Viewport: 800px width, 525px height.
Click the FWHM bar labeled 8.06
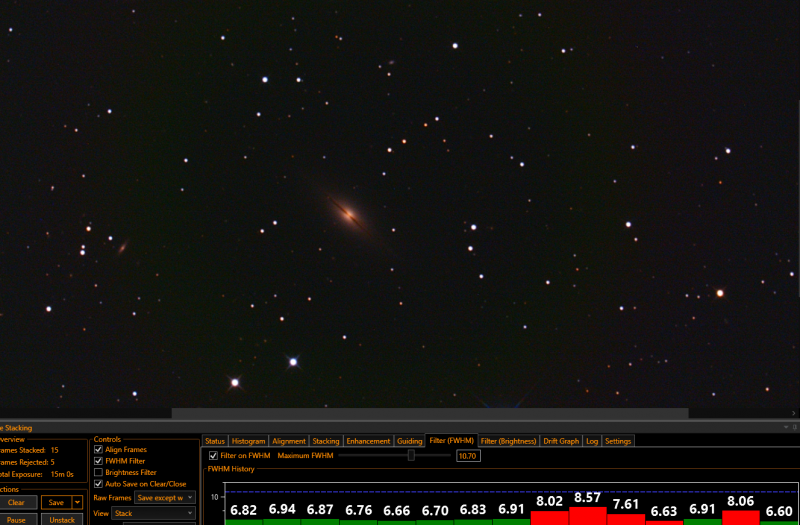pyautogui.click(x=741, y=517)
